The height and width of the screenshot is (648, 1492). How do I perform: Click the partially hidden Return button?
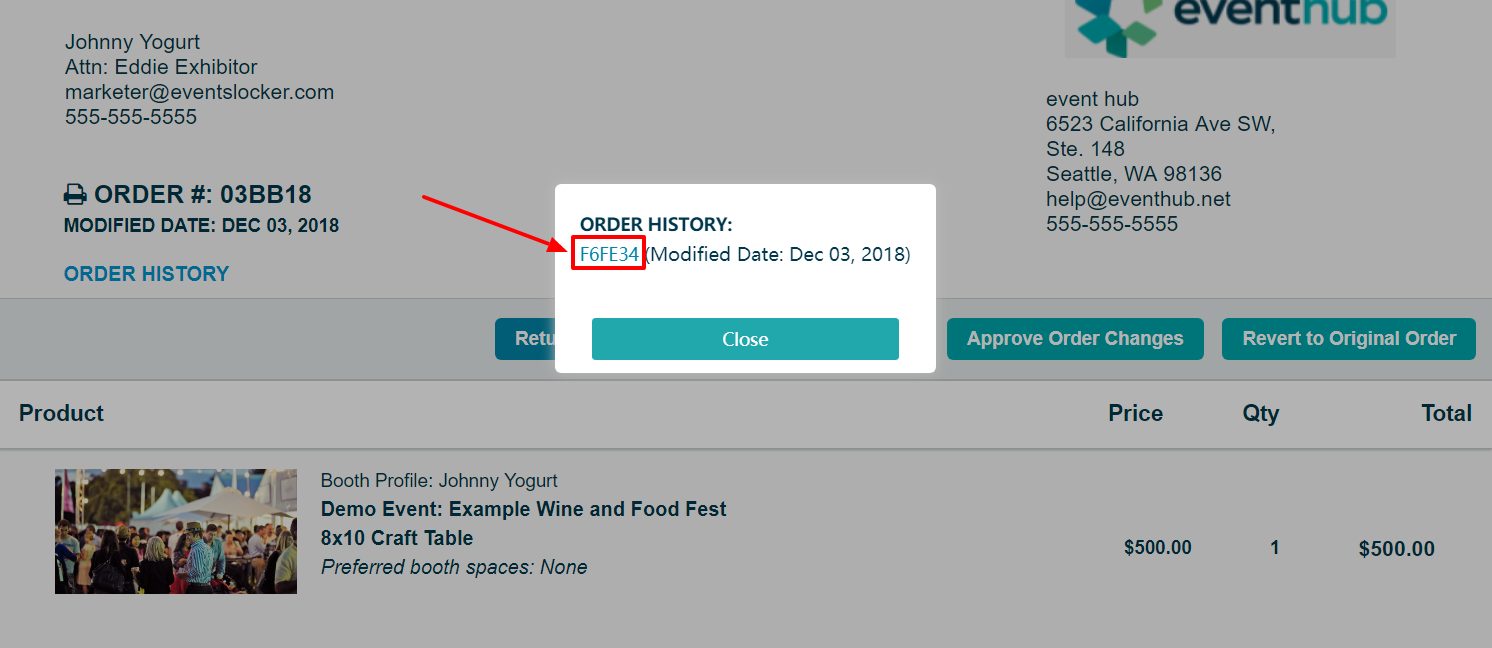(525, 339)
